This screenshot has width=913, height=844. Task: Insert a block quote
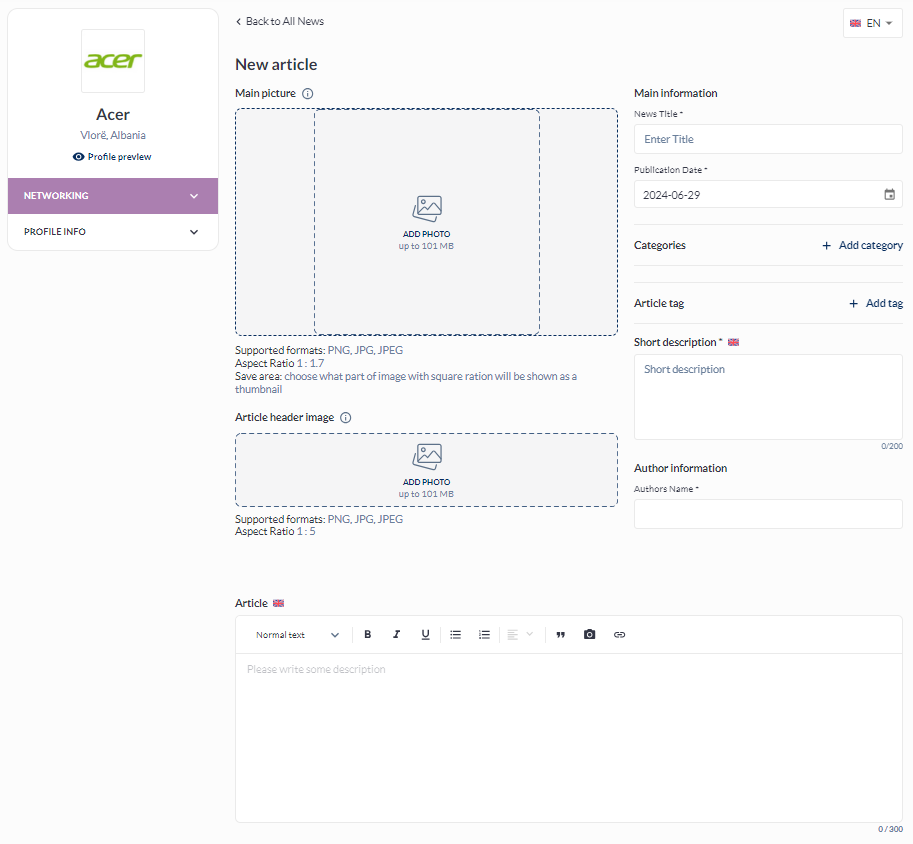coord(560,635)
